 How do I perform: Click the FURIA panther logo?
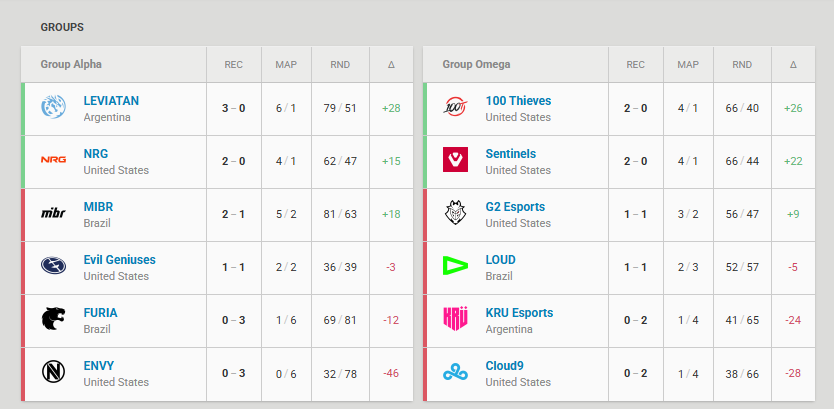[54, 319]
